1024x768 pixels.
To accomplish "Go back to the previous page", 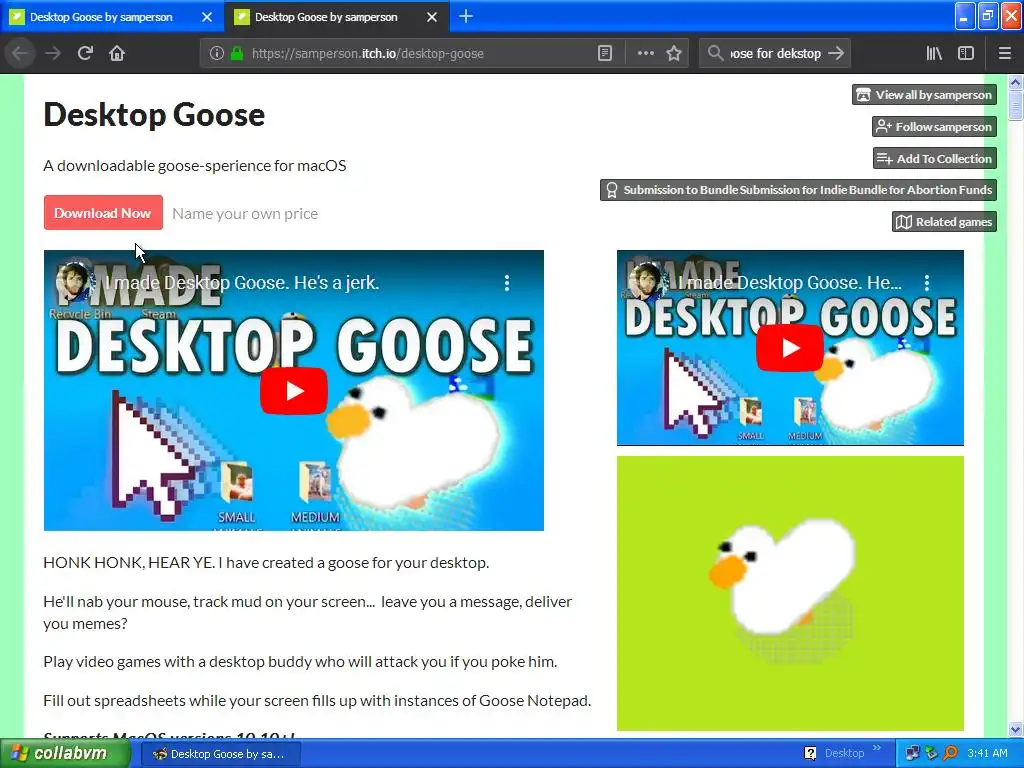I will pos(20,54).
